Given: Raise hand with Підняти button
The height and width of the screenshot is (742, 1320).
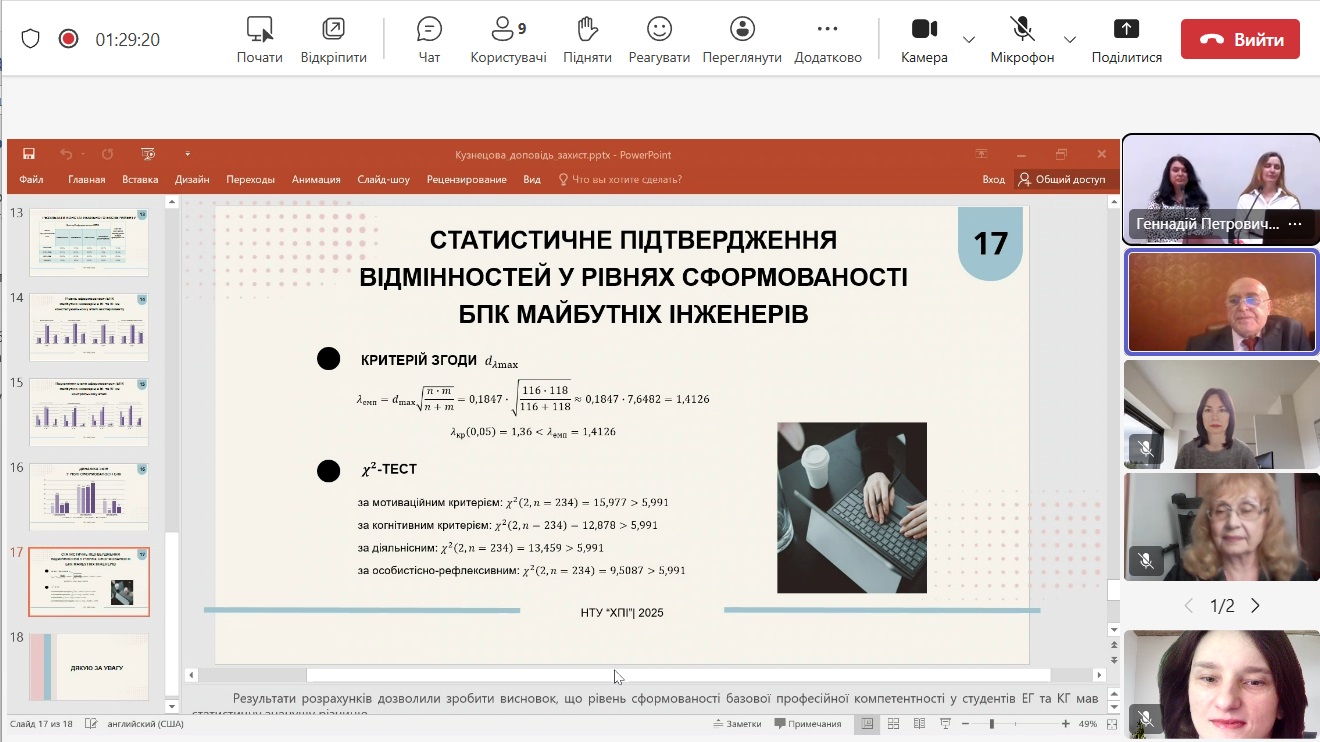Looking at the screenshot, I should coord(587,39).
